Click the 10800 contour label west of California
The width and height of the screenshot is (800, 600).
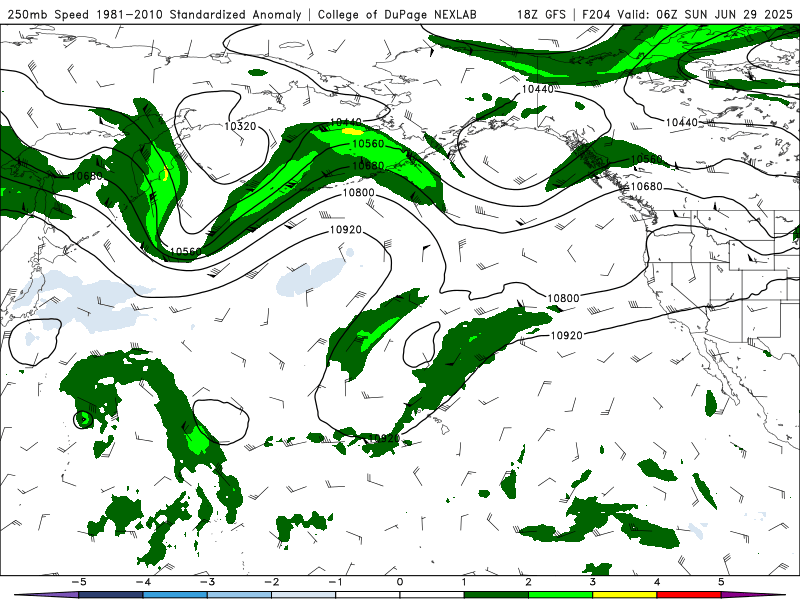click(x=563, y=298)
